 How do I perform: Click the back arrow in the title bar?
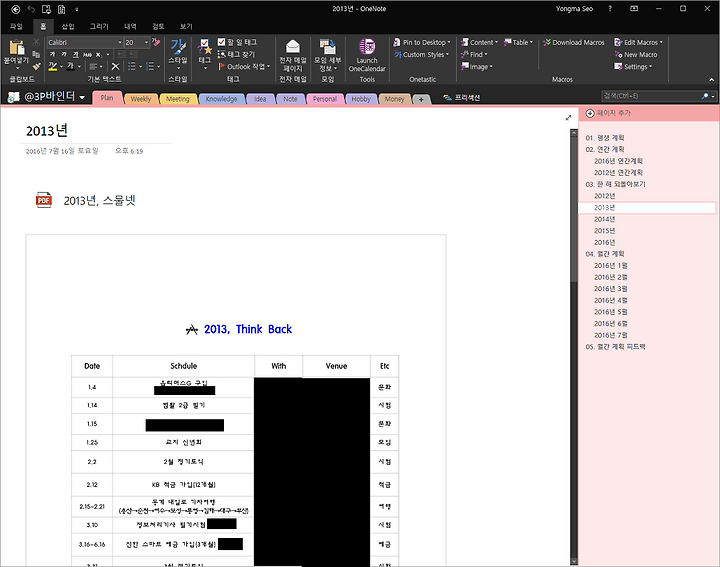pos(15,9)
